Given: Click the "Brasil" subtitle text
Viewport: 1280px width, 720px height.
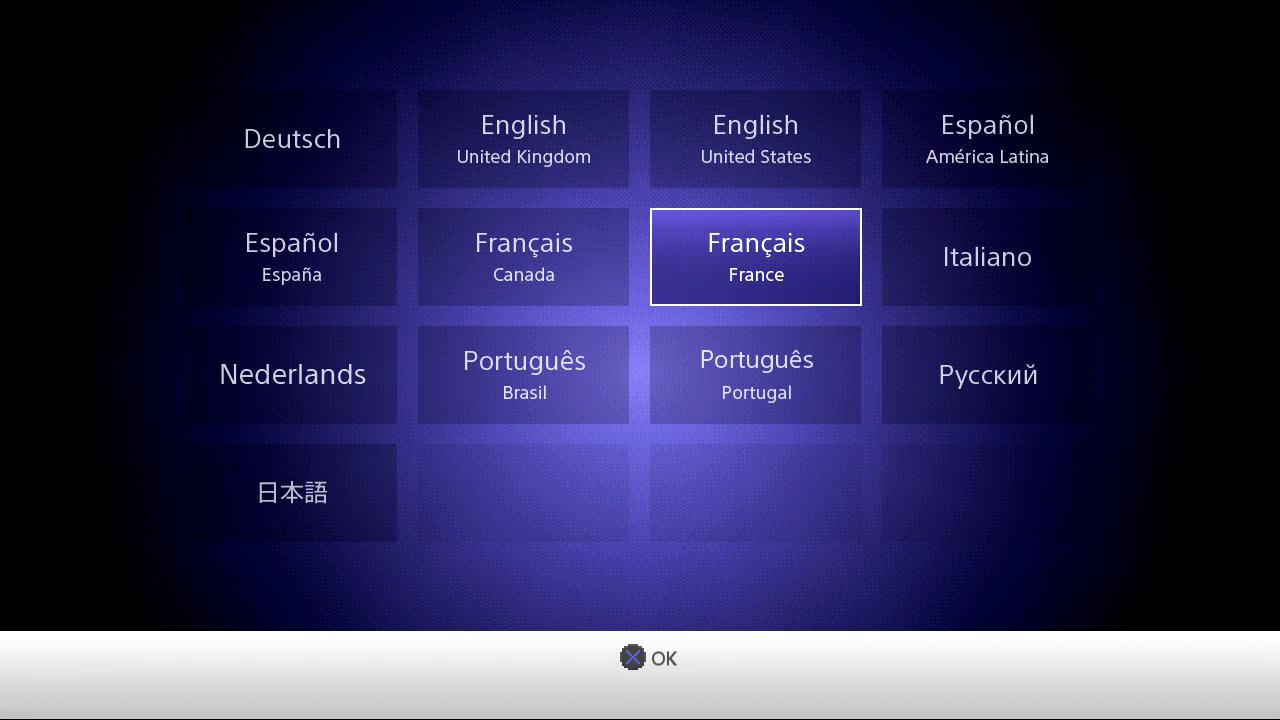Looking at the screenshot, I should (524, 393).
